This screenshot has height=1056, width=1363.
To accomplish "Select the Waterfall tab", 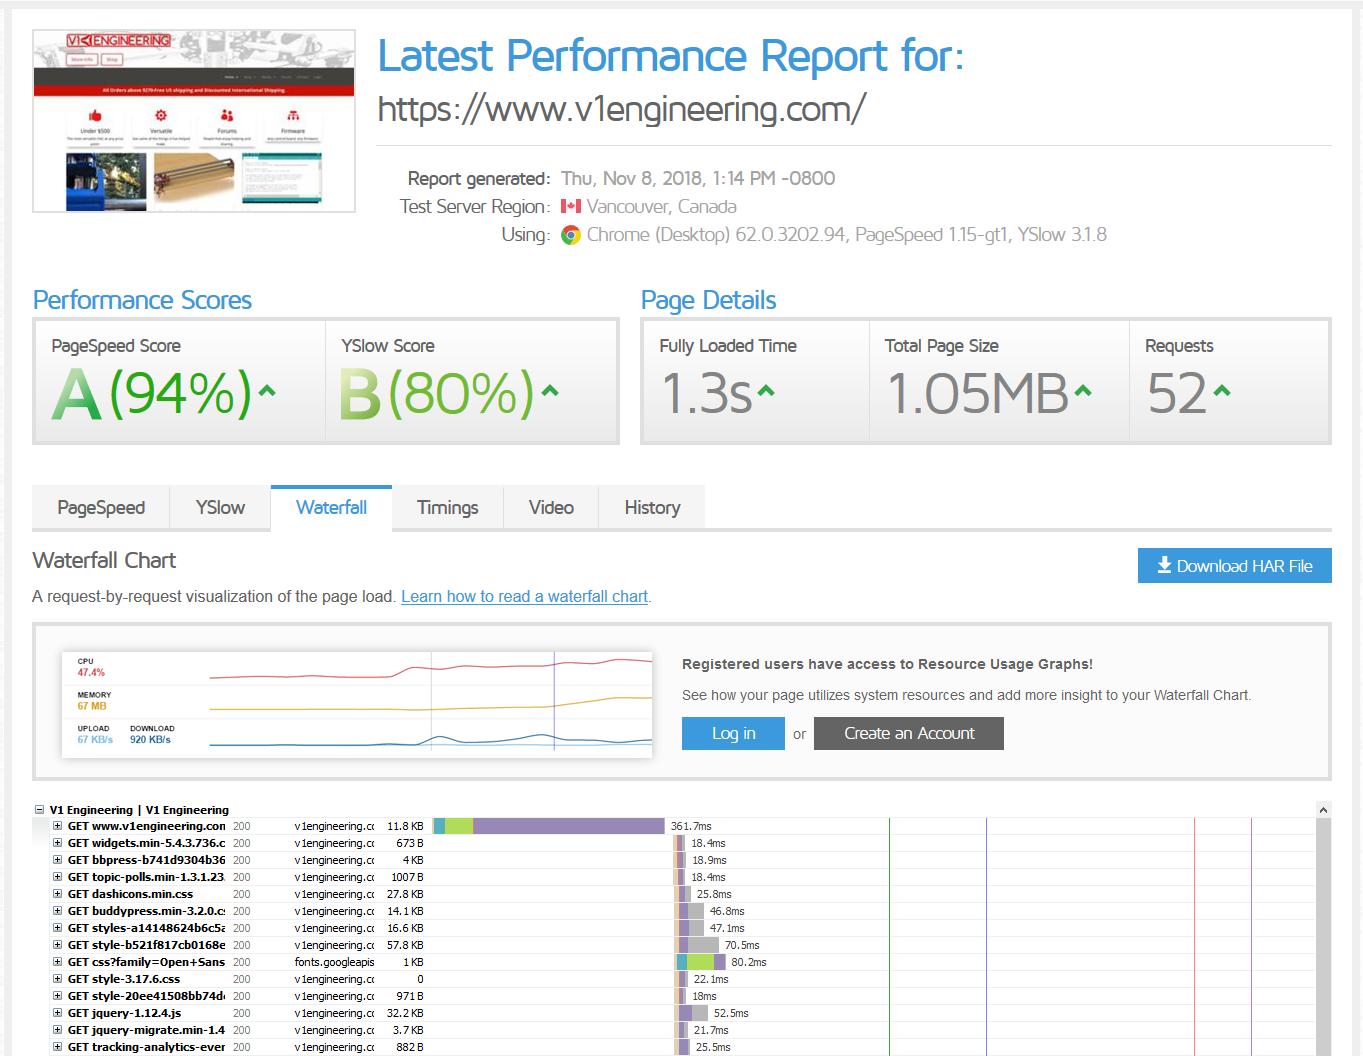I will tap(331, 507).
